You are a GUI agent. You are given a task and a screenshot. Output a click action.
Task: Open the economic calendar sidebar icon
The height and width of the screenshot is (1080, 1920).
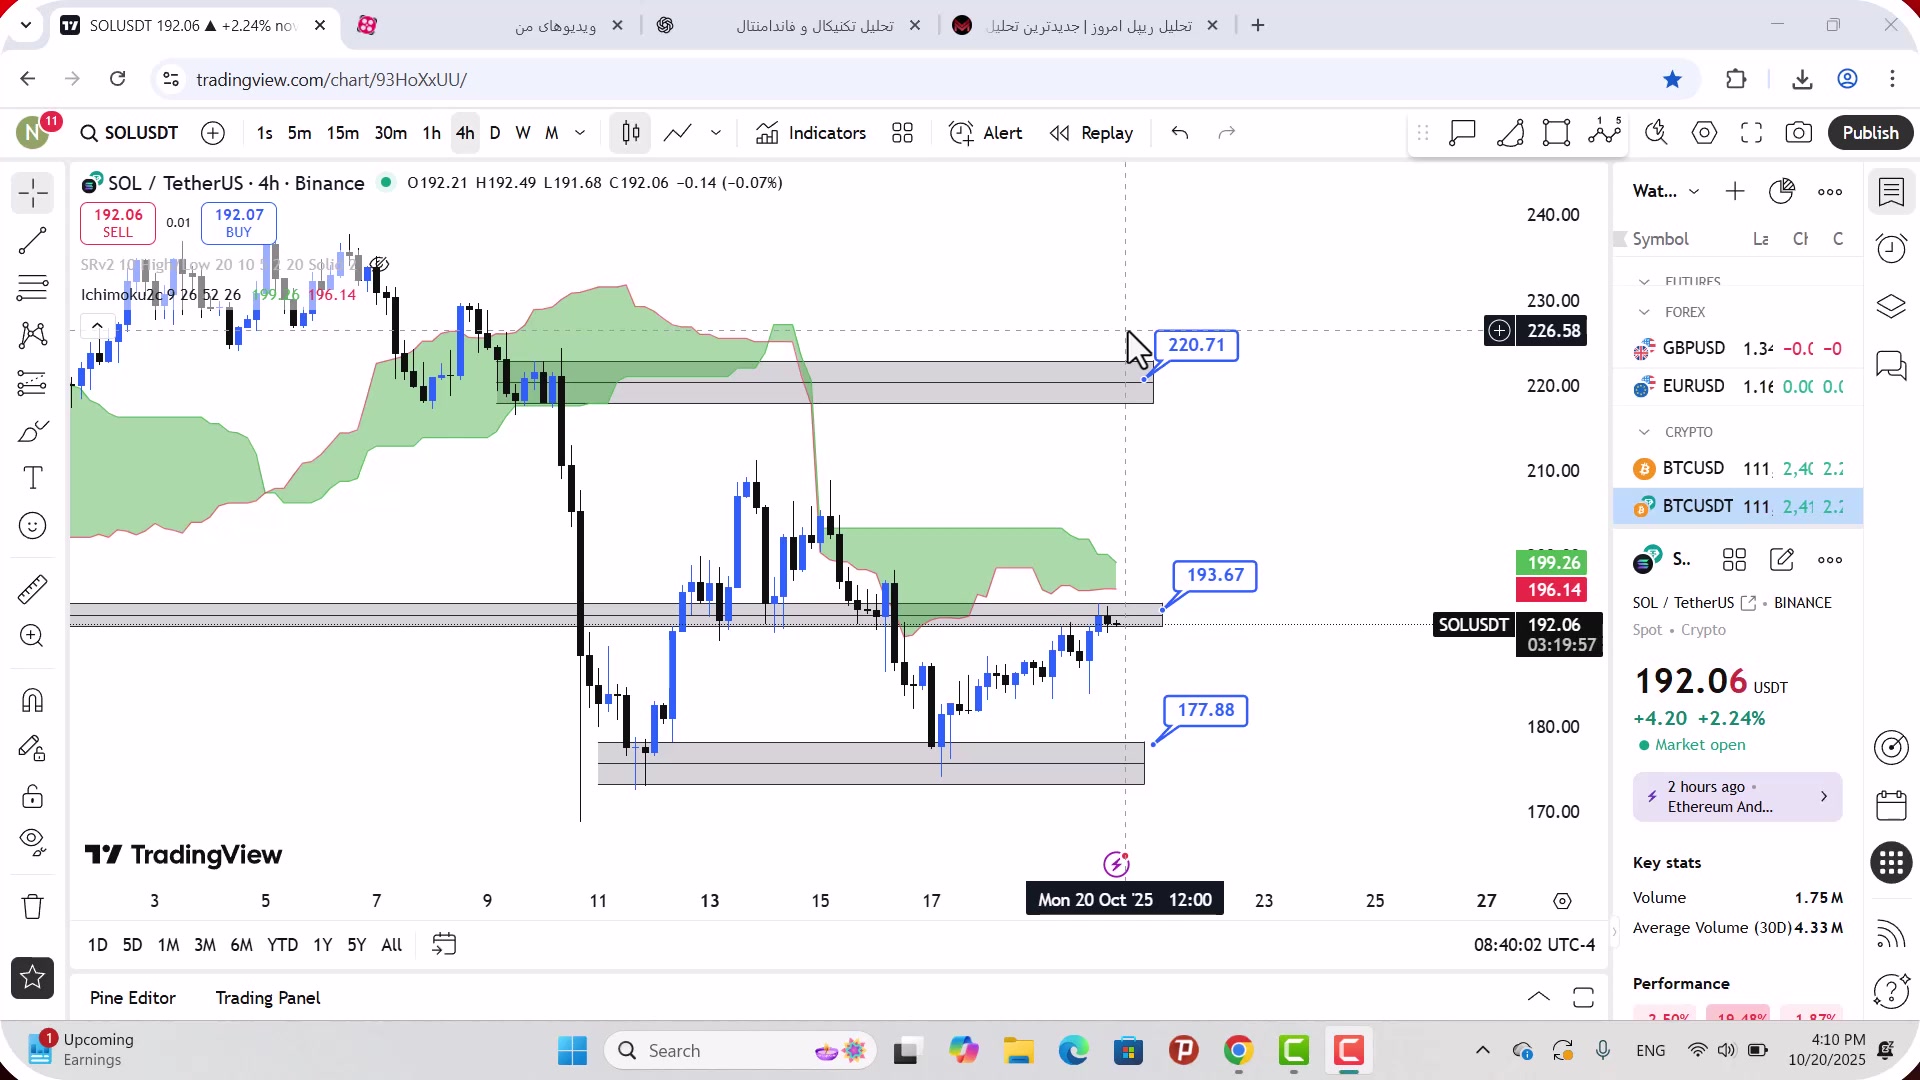[x=1891, y=805]
